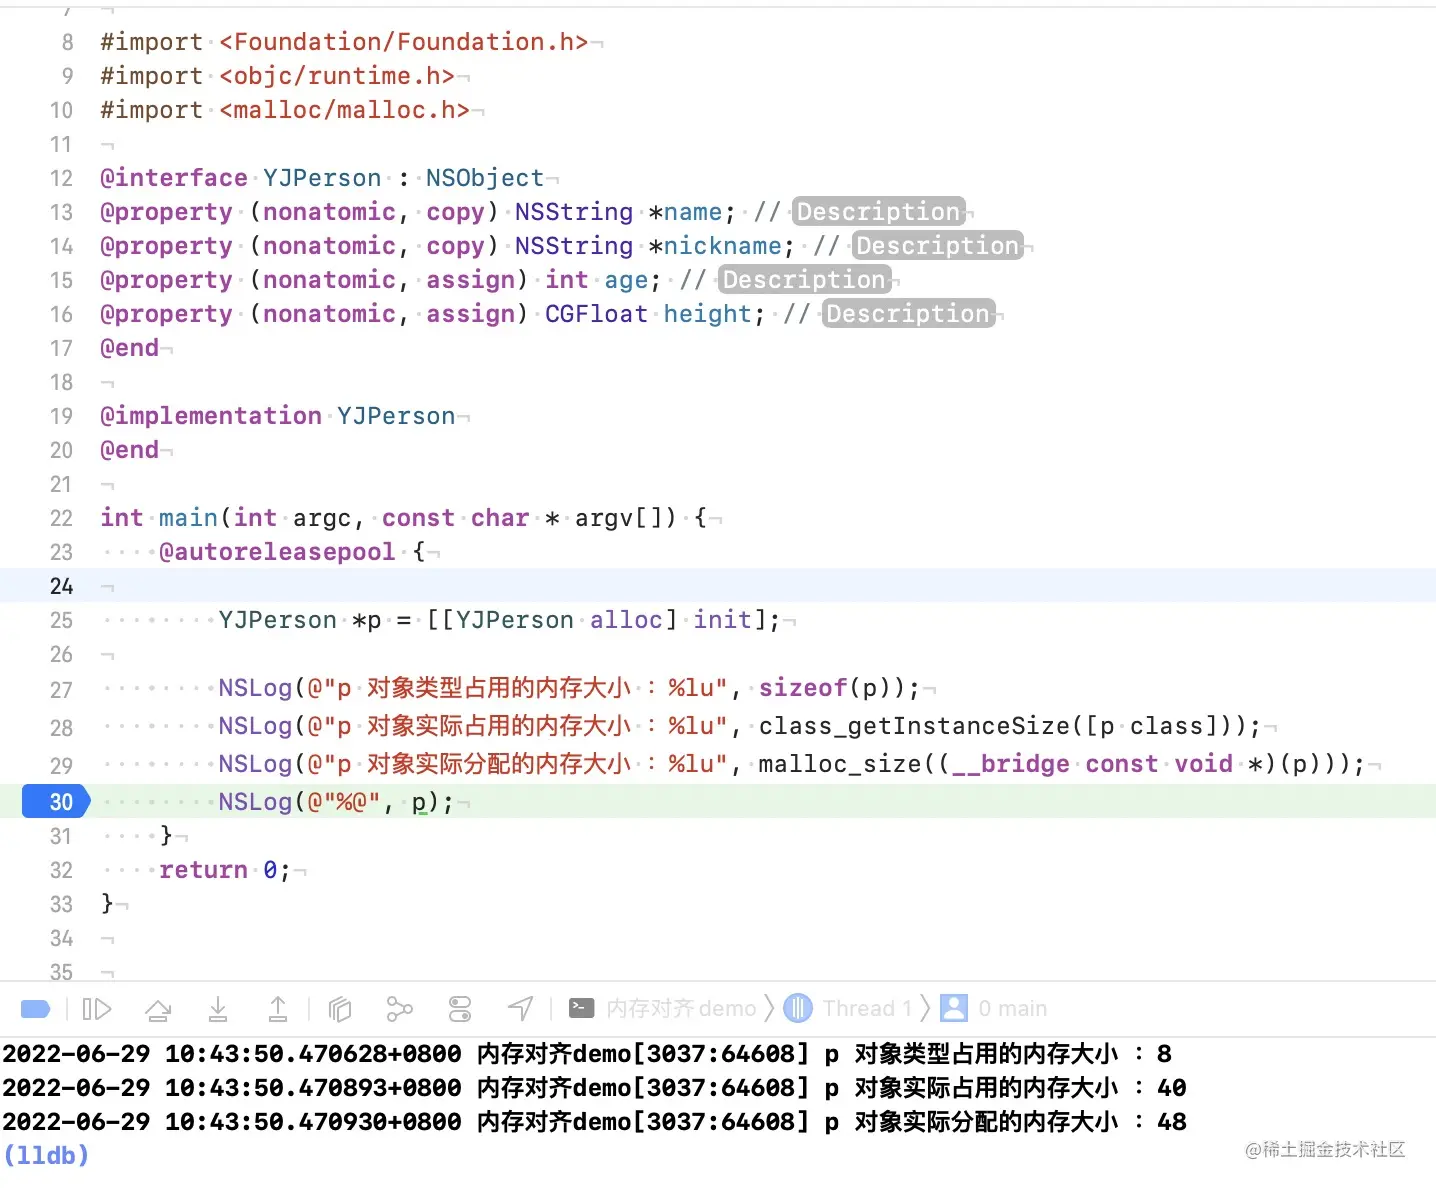This screenshot has height=1190, width=1436.
Task: Click the malloc/malloc.h import
Action: click(345, 110)
